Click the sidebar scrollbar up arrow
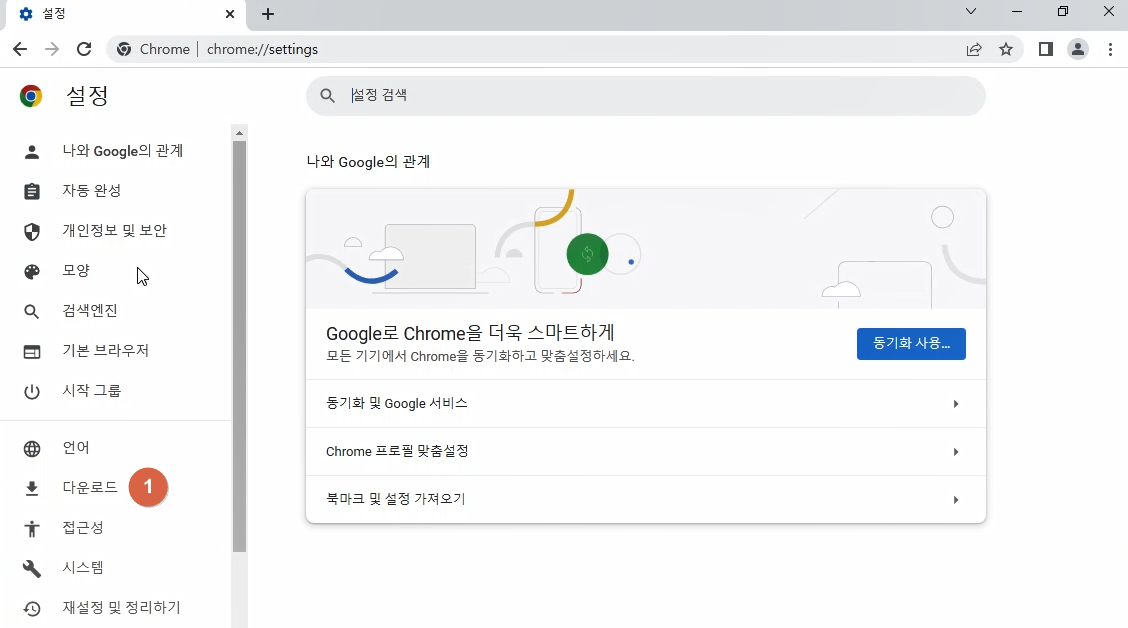1128x628 pixels. point(240,133)
